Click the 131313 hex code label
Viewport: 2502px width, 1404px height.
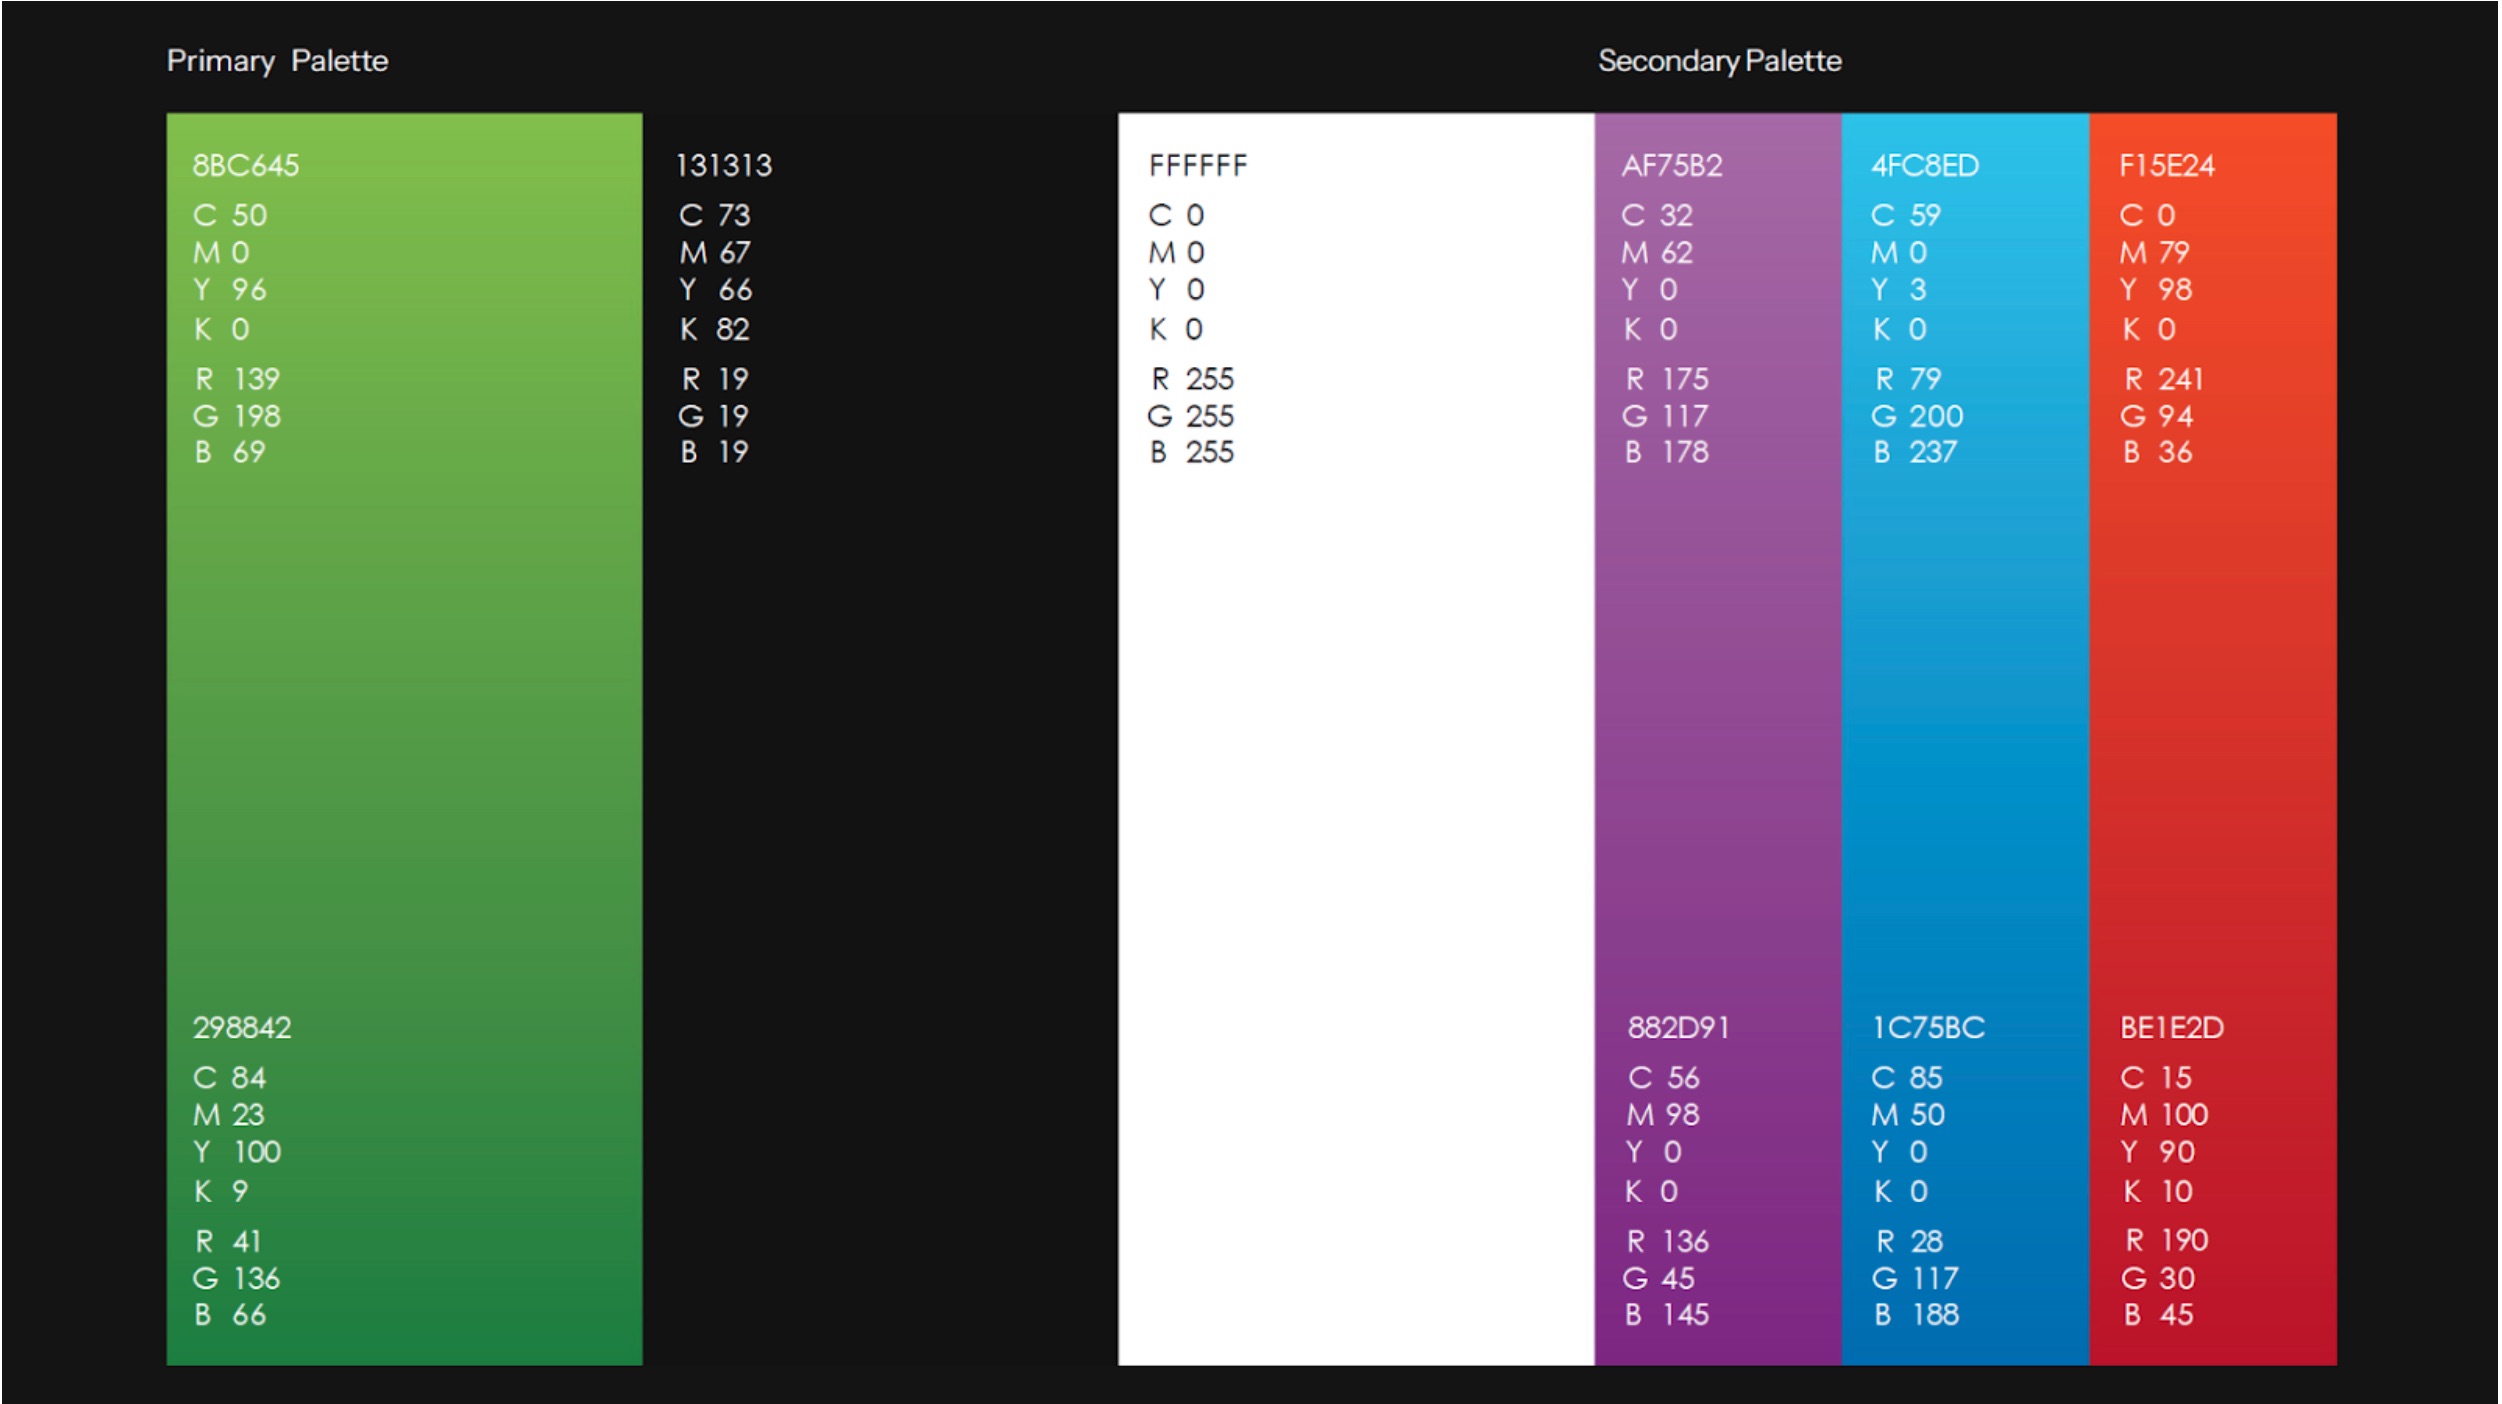[722, 166]
